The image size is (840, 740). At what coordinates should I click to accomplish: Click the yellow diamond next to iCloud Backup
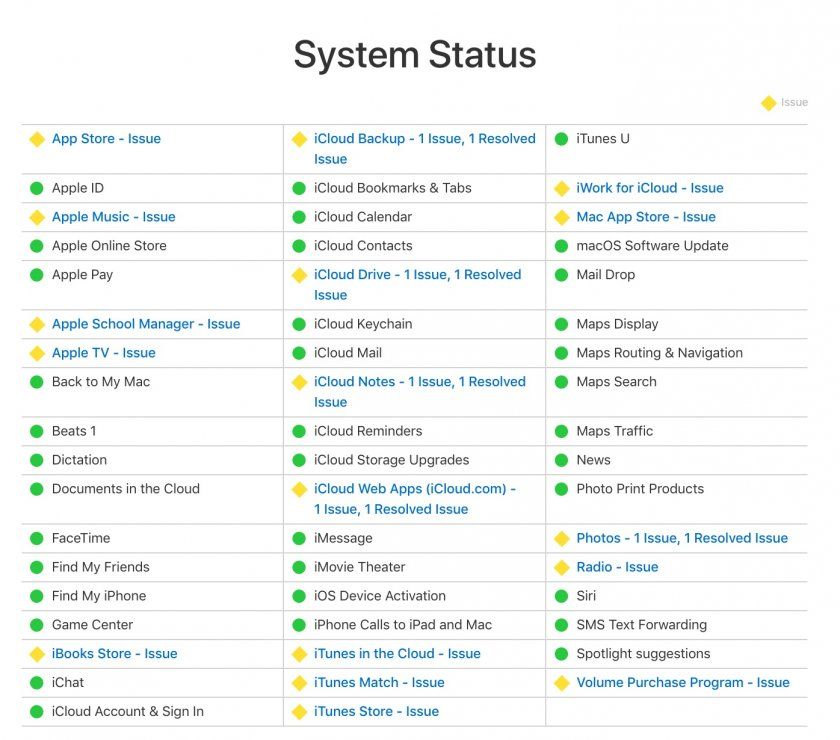[299, 139]
